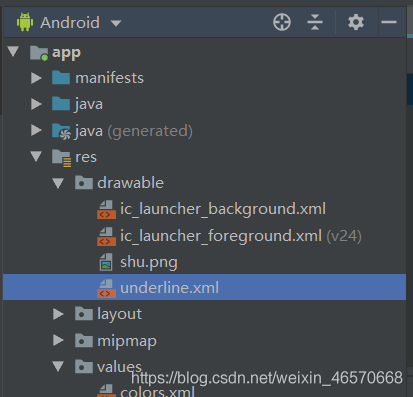Collapse all tree nodes using toolbar icon
Viewport: 413px width, 397px height.
point(315,22)
